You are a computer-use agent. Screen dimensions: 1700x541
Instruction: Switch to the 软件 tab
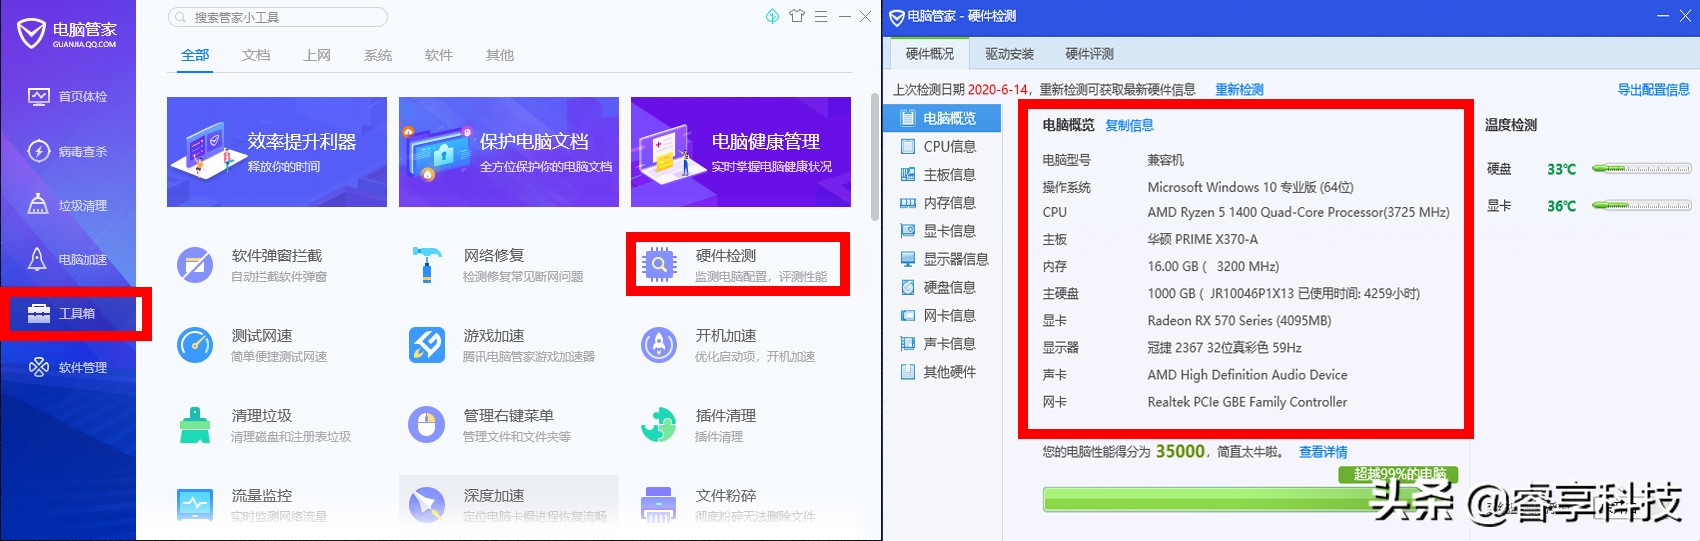point(439,55)
